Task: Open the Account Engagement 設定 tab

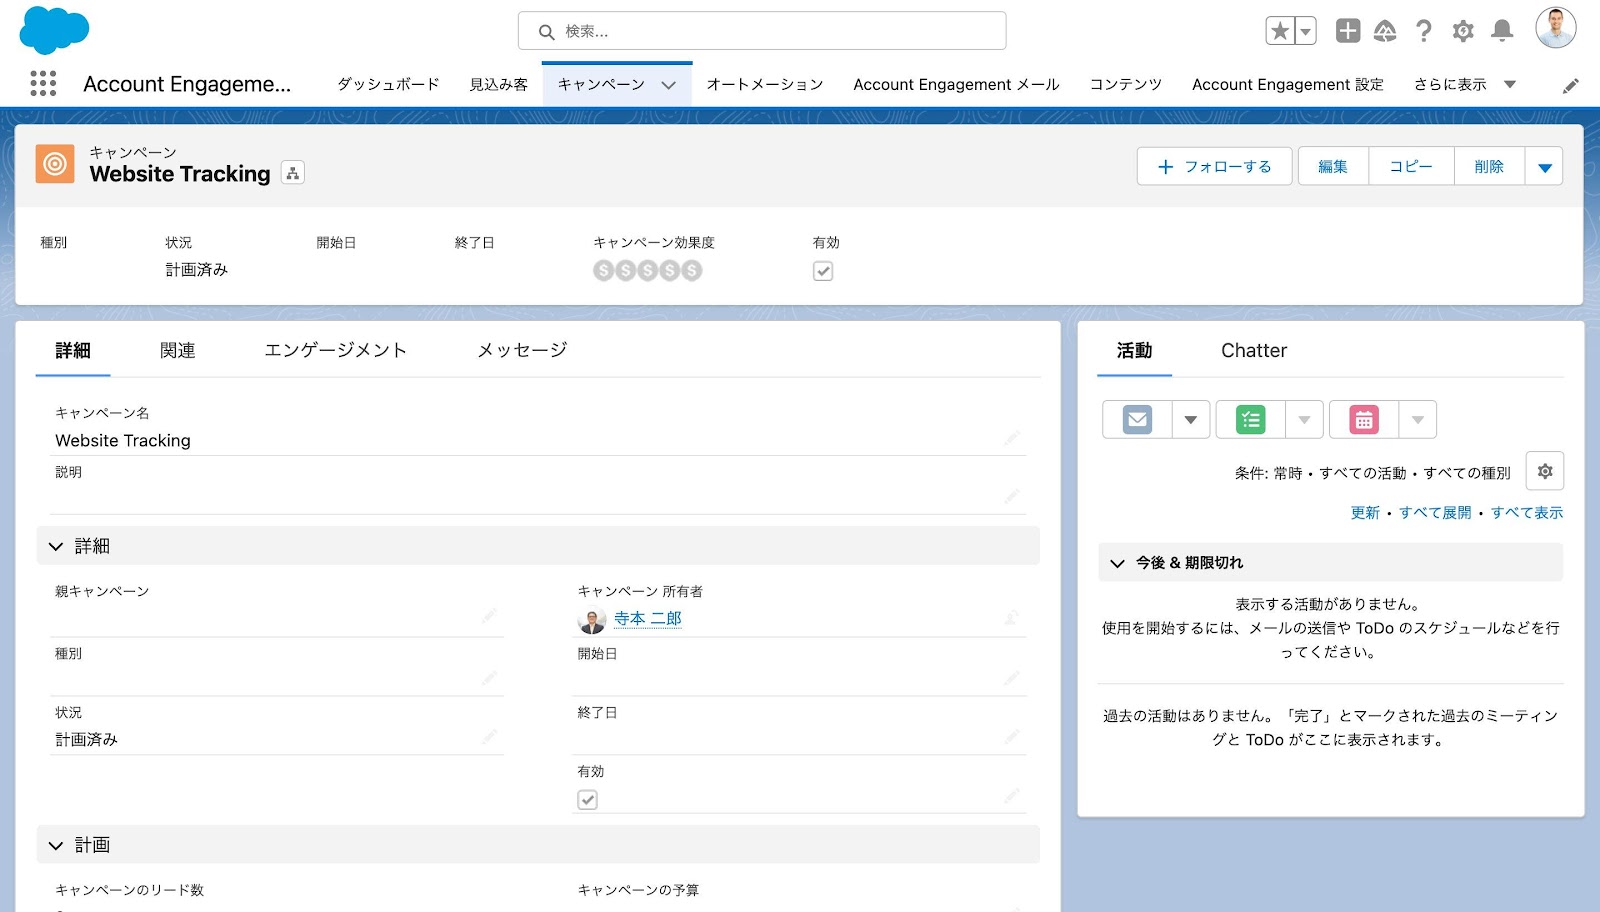Action: (x=1288, y=85)
